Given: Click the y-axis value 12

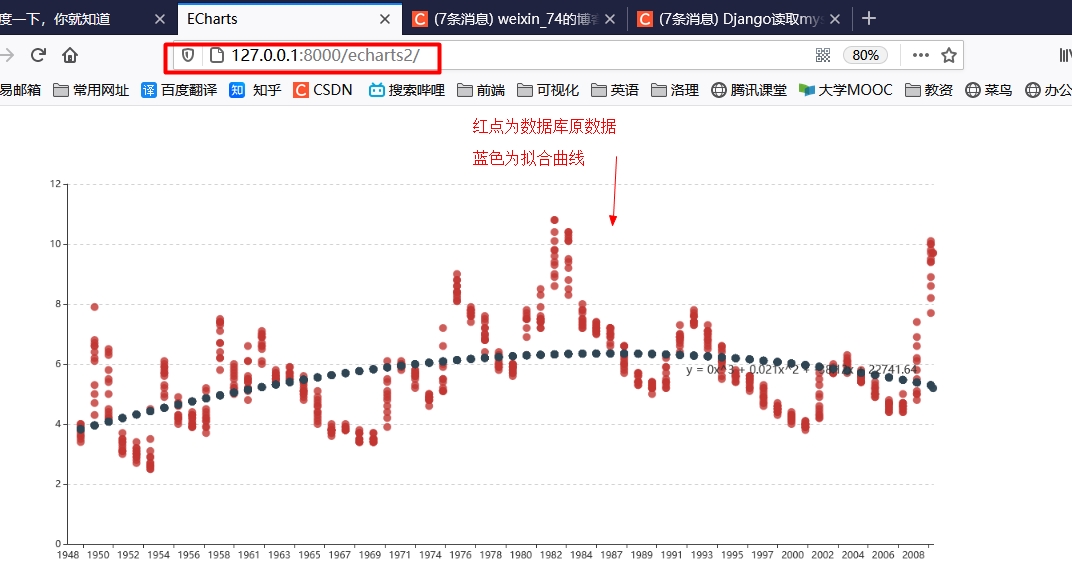Looking at the screenshot, I should click(x=55, y=184).
